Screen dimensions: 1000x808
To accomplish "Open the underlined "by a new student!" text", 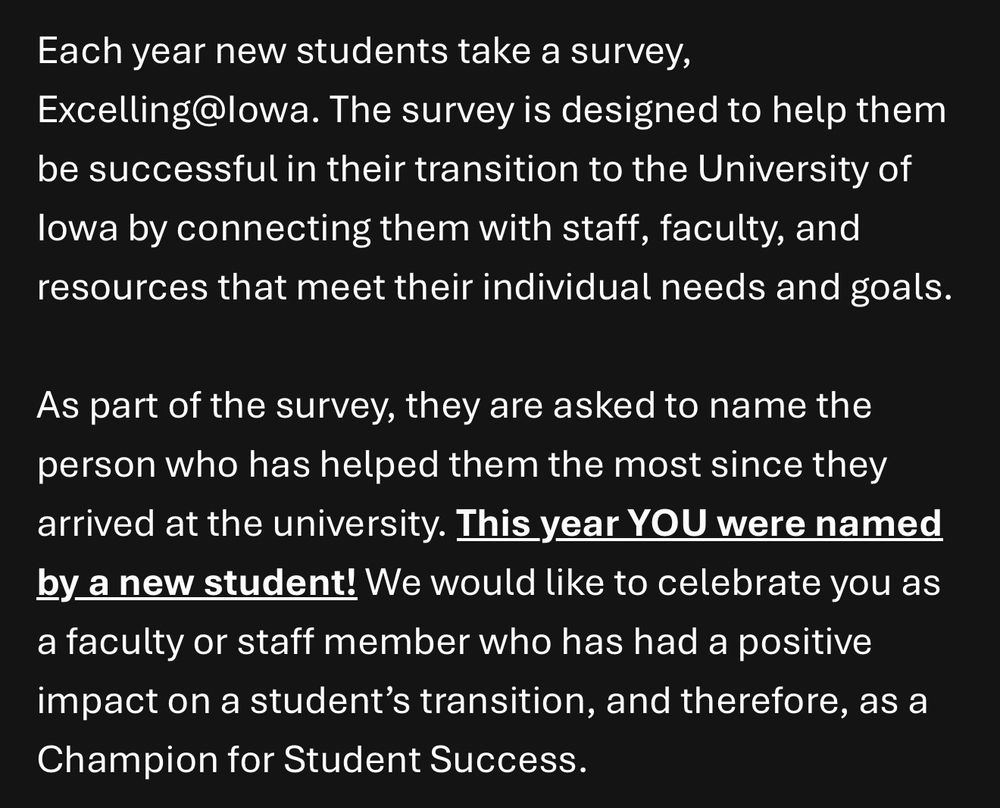I will pos(197,584).
